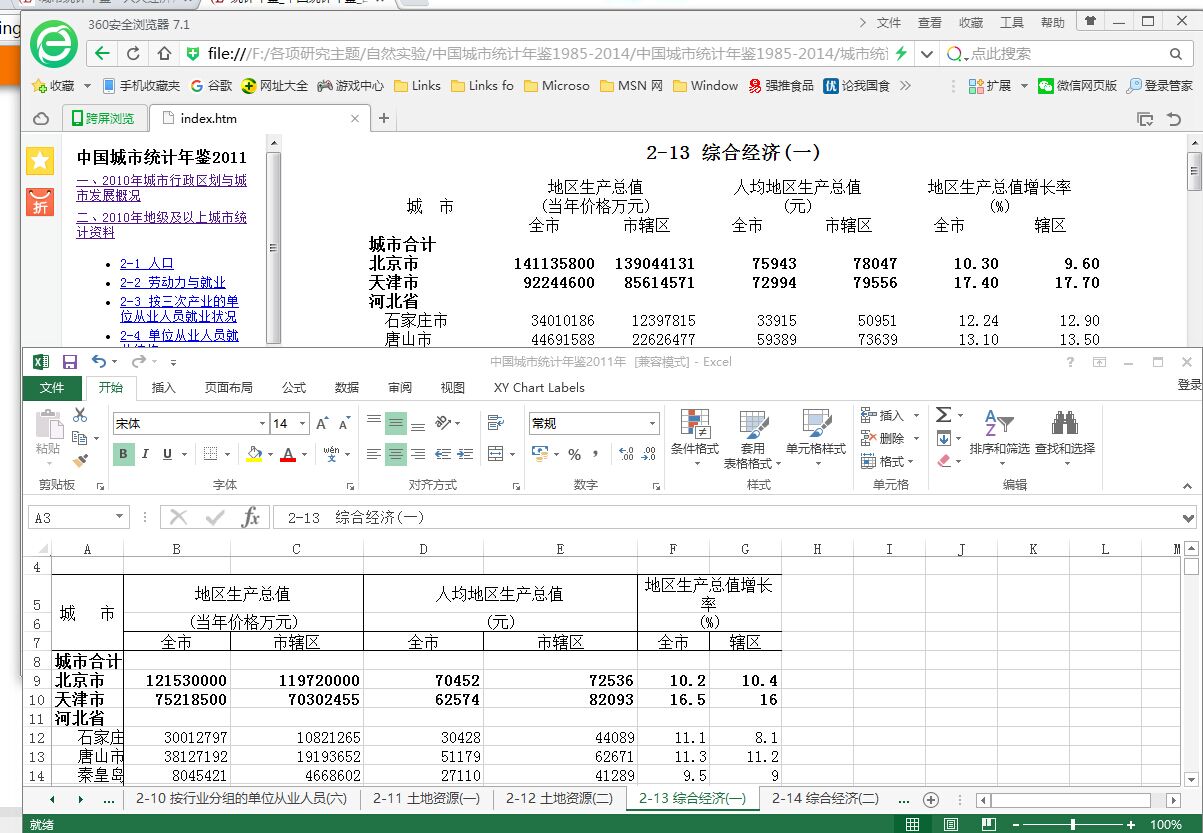Click the browser home icon
Screen dimensions: 1203x833
[164, 54]
